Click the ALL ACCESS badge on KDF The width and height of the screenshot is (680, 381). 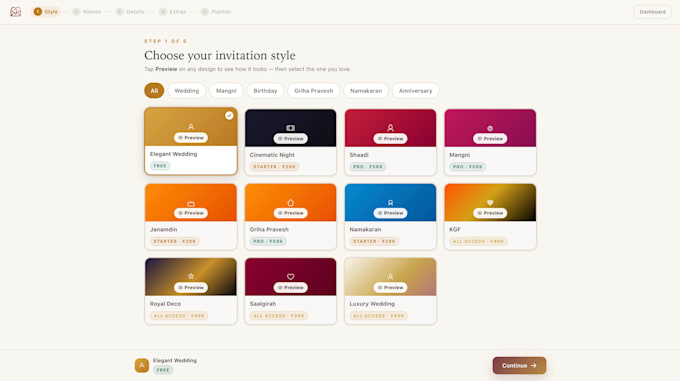coord(478,241)
